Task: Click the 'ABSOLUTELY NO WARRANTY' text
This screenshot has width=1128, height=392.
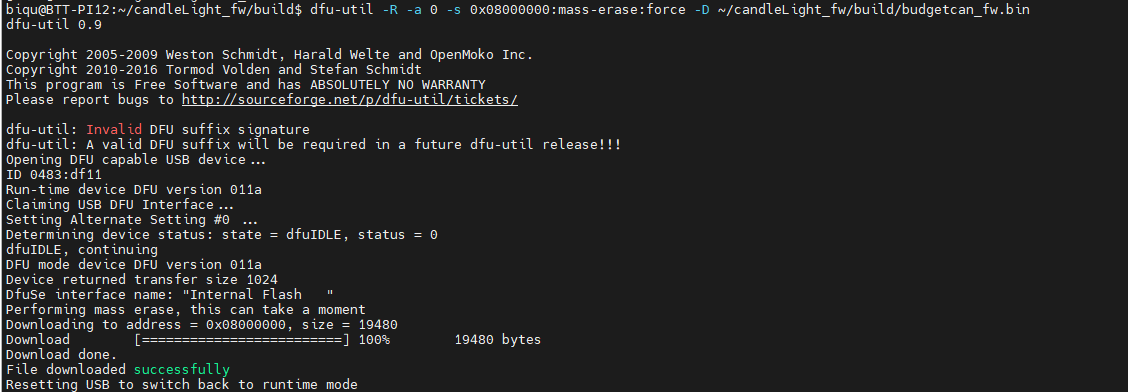Action: 398,84
